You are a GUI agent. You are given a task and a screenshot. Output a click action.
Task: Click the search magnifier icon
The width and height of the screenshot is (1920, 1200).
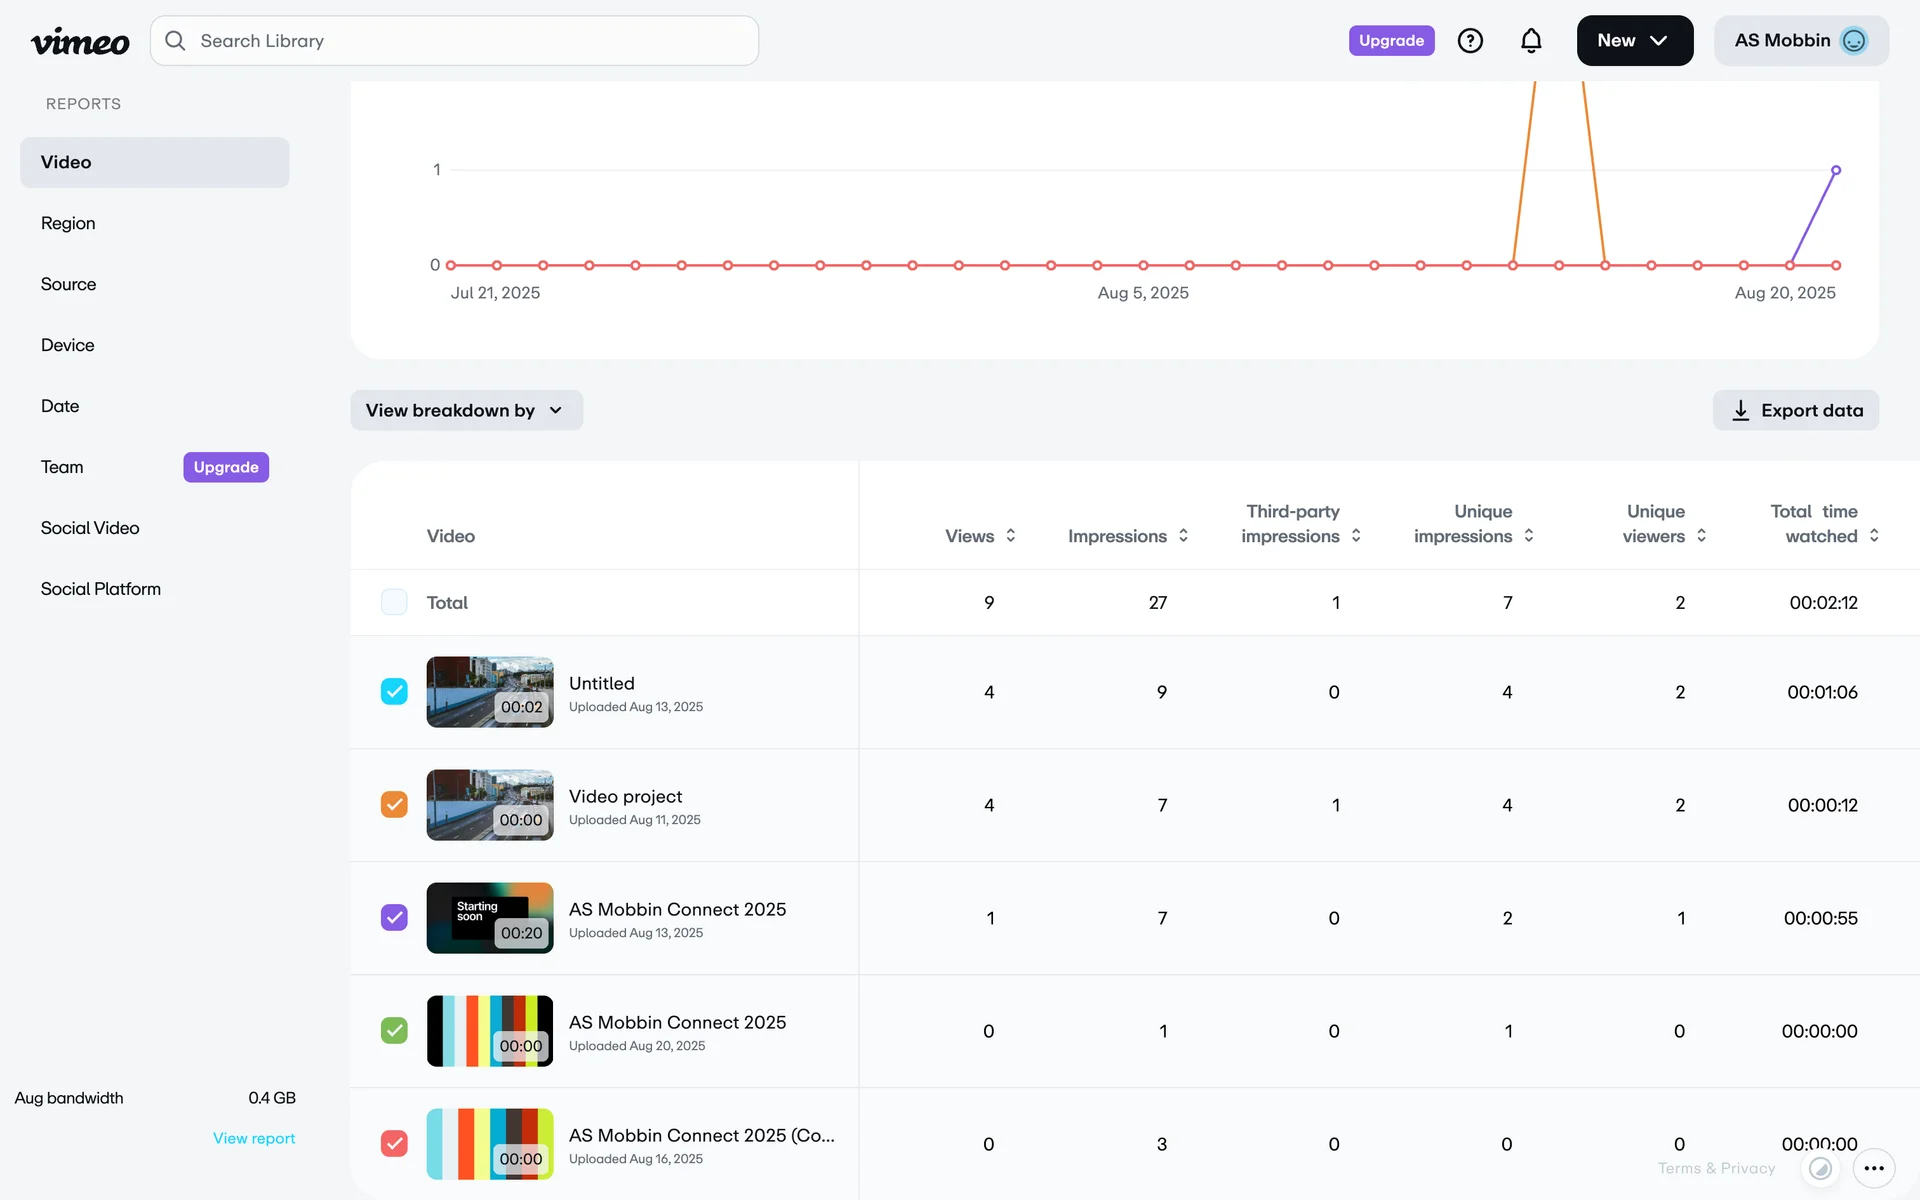tap(175, 41)
